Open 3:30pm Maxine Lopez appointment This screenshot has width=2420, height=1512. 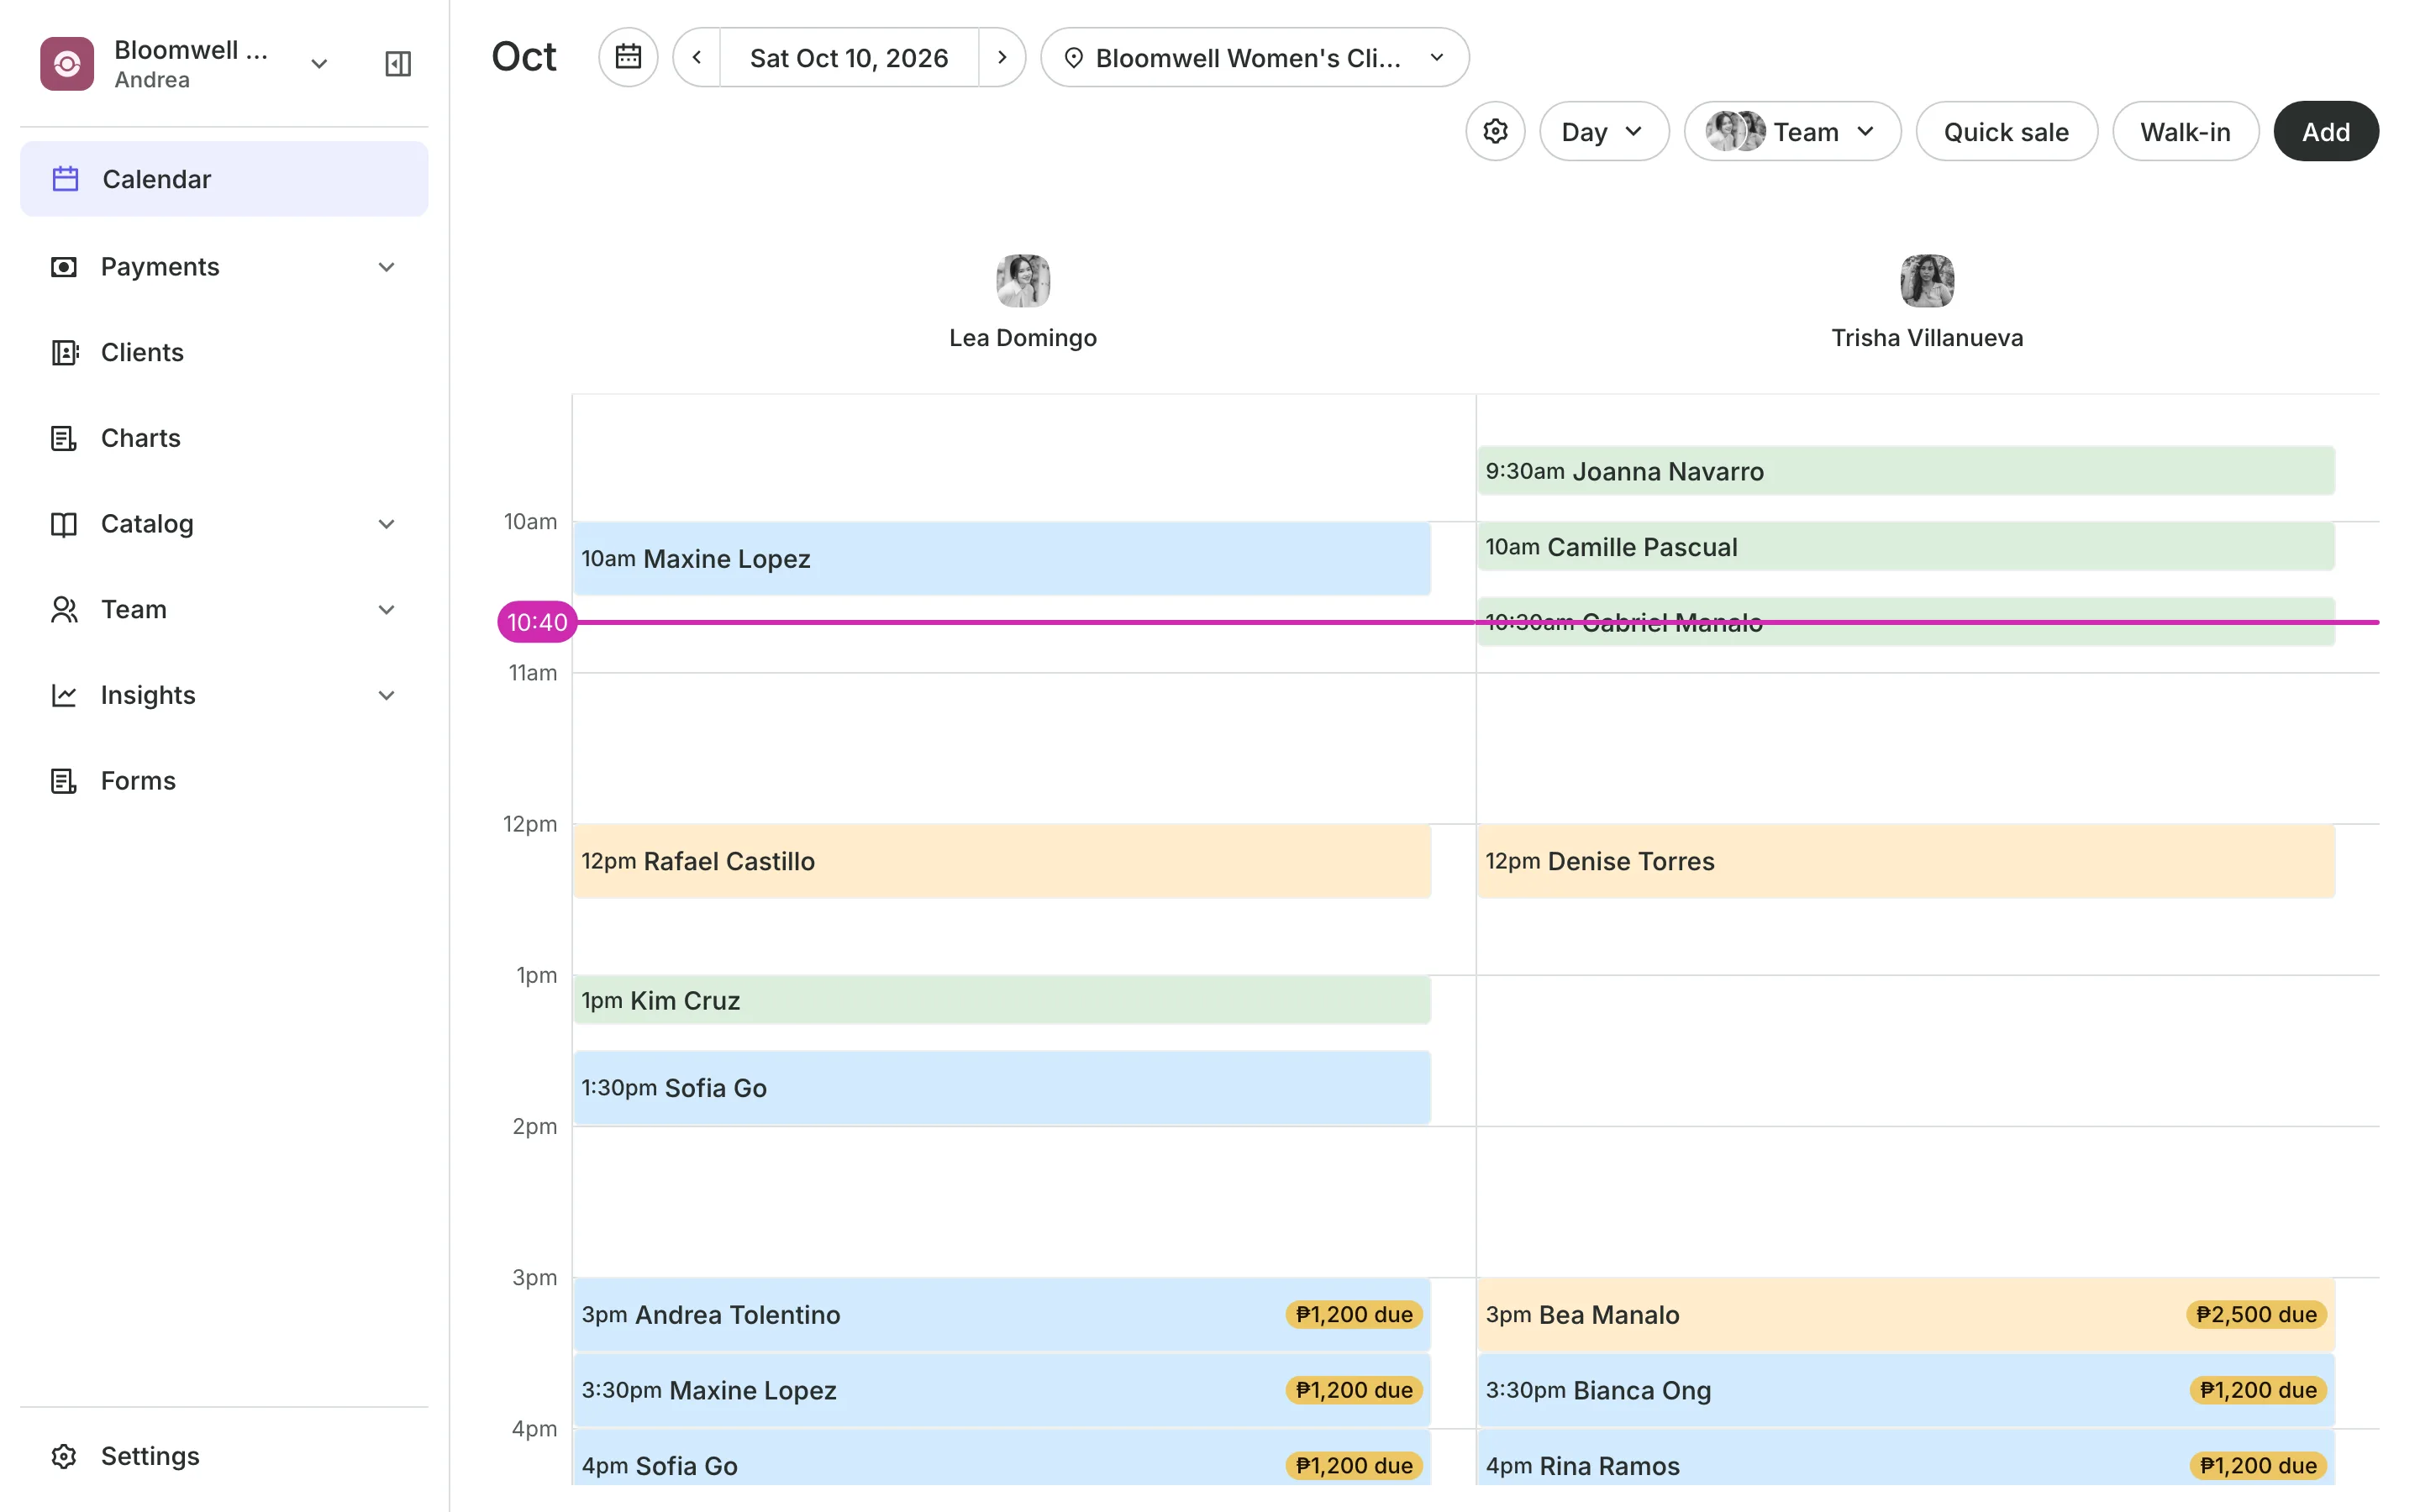click(x=1002, y=1391)
